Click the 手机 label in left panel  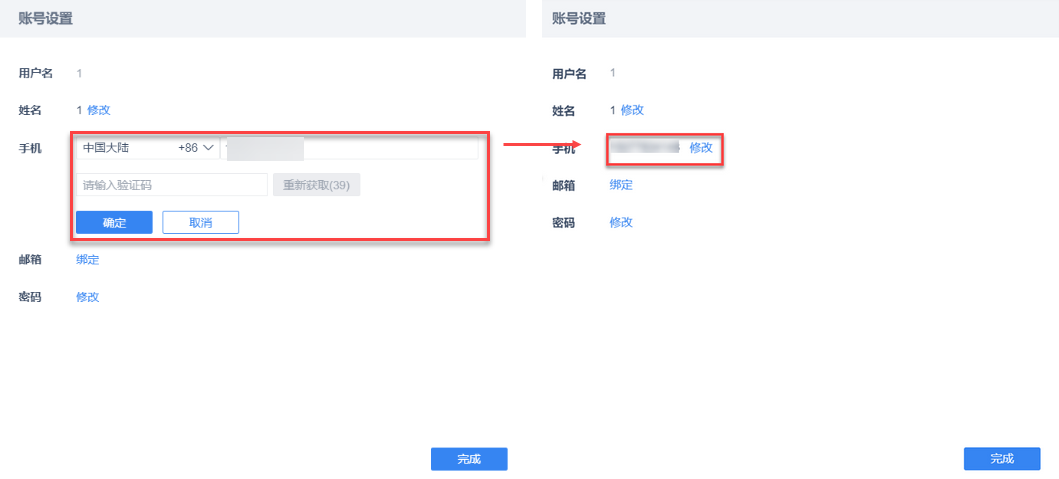point(30,148)
